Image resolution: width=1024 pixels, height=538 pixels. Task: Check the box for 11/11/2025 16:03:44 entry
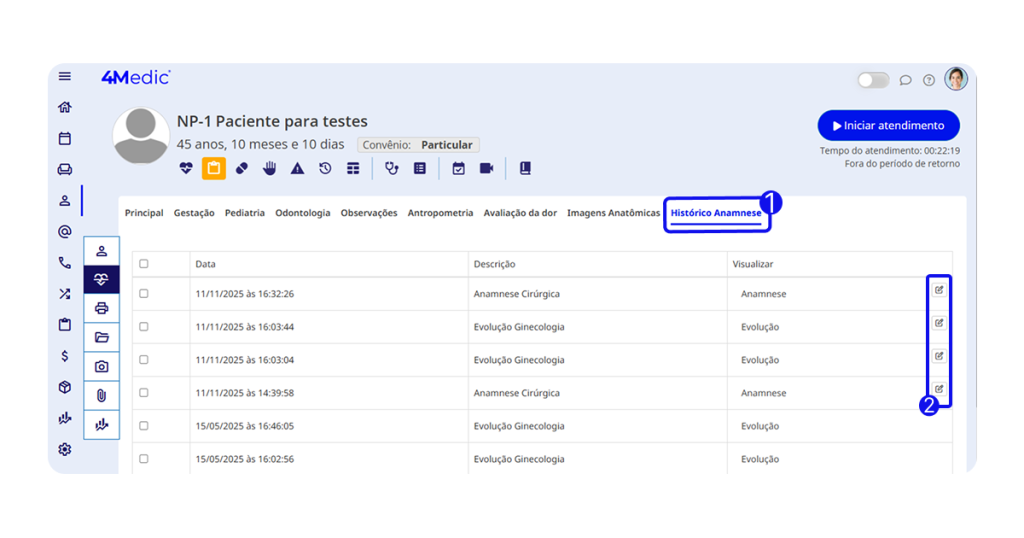144,327
